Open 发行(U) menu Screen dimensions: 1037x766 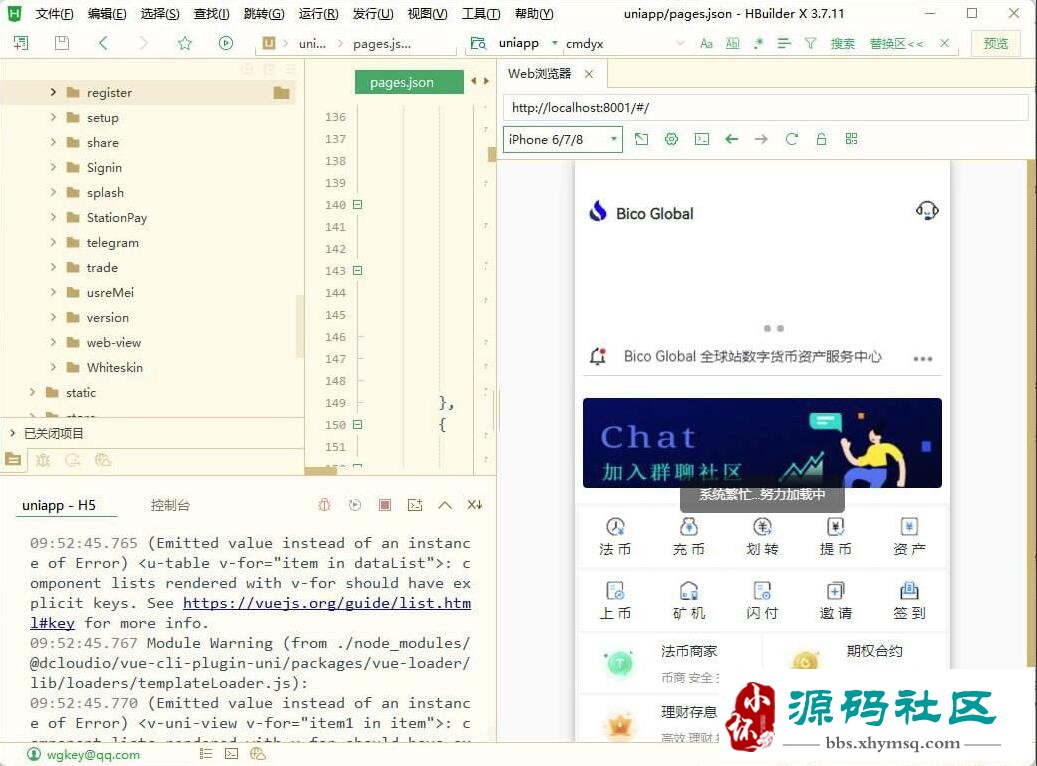coord(372,13)
